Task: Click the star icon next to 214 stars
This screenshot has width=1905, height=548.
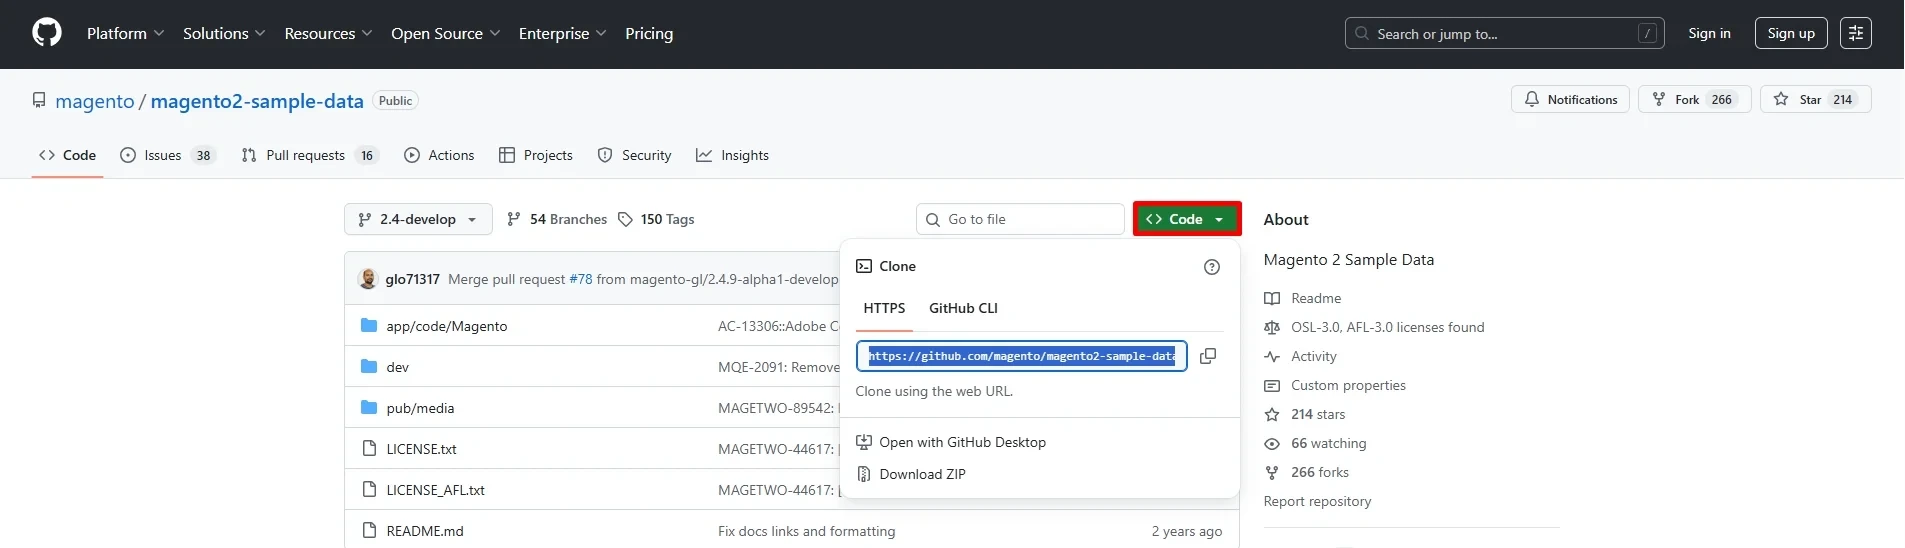Action: tap(1272, 414)
